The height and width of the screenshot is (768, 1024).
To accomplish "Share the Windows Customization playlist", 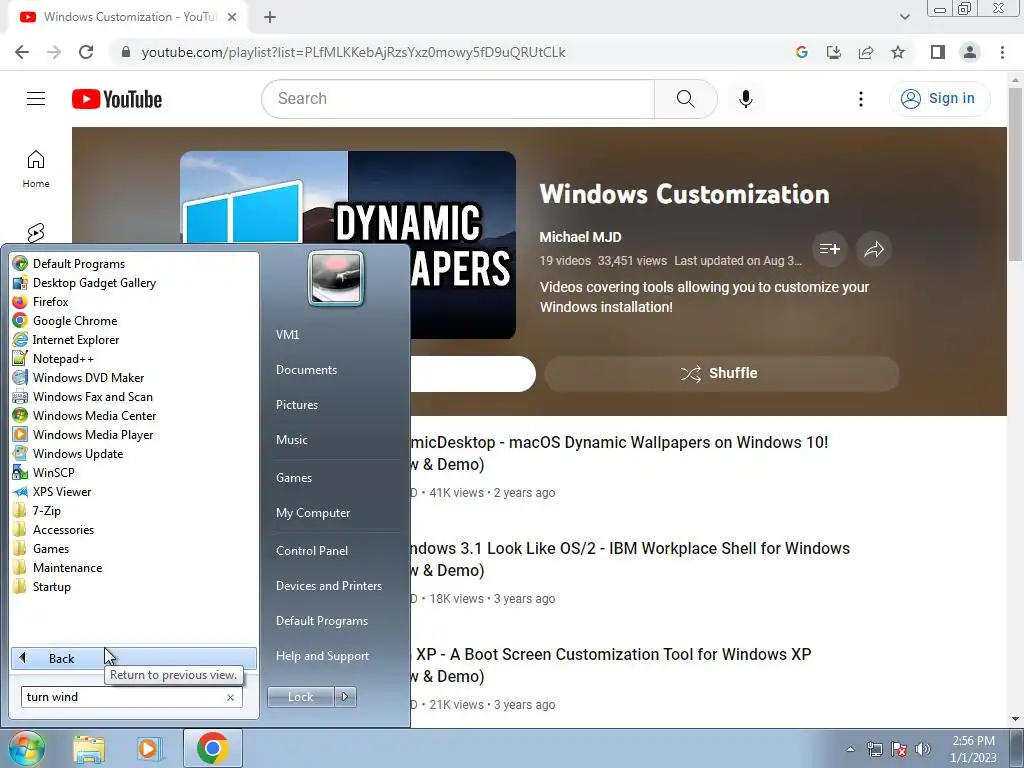I will pyautogui.click(x=874, y=249).
